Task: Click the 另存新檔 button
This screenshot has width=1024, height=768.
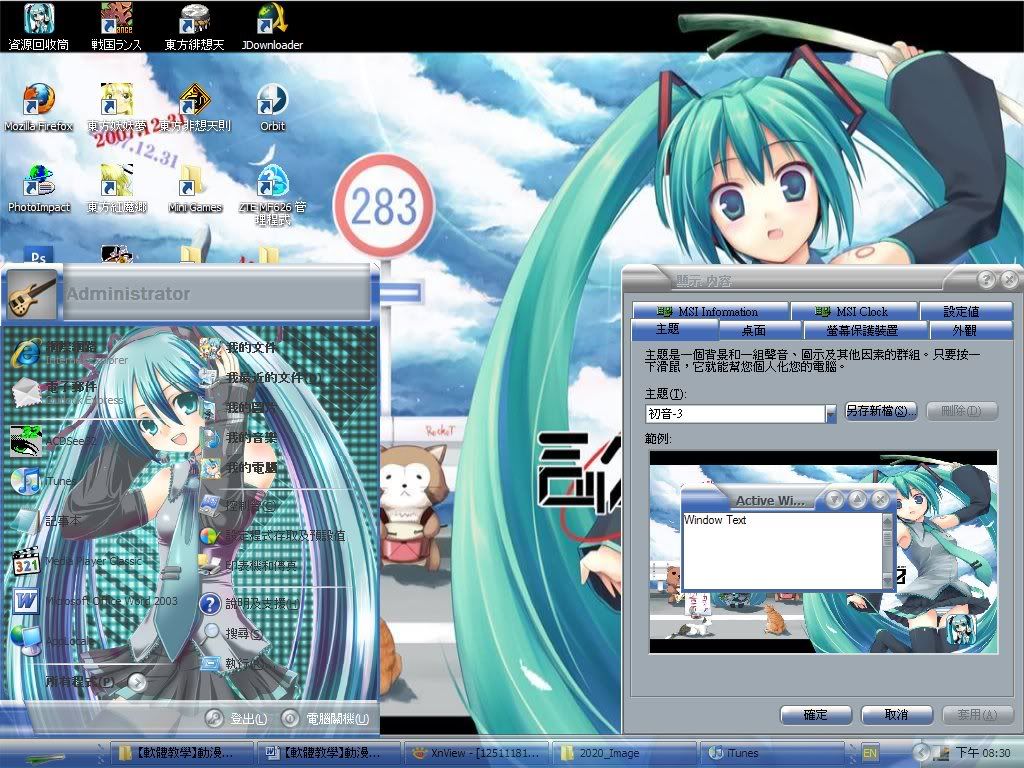Action: point(881,411)
